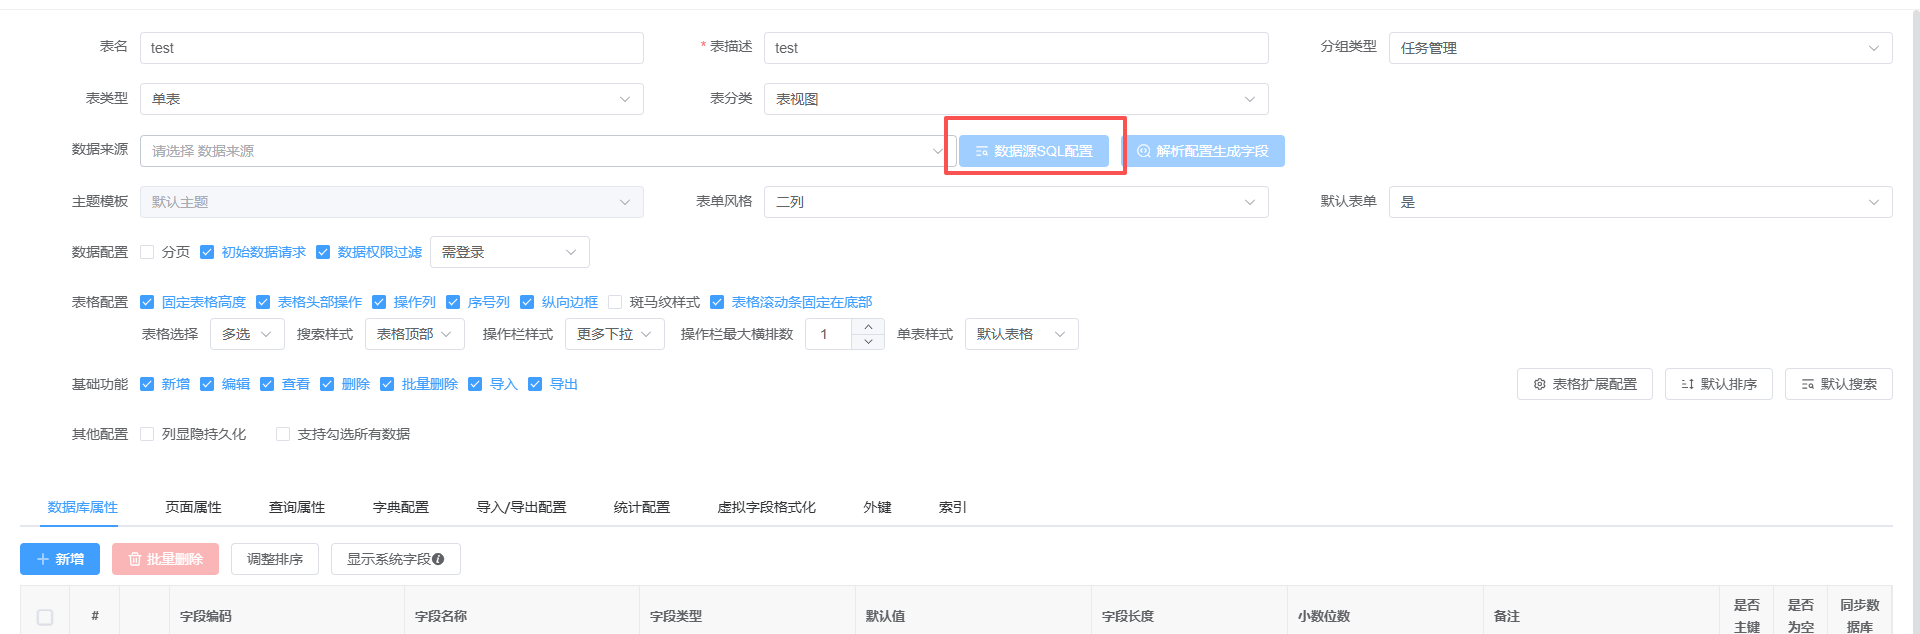1920x634 pixels.
Task: Click the info icon on 显示系统字段
Action: click(x=438, y=560)
